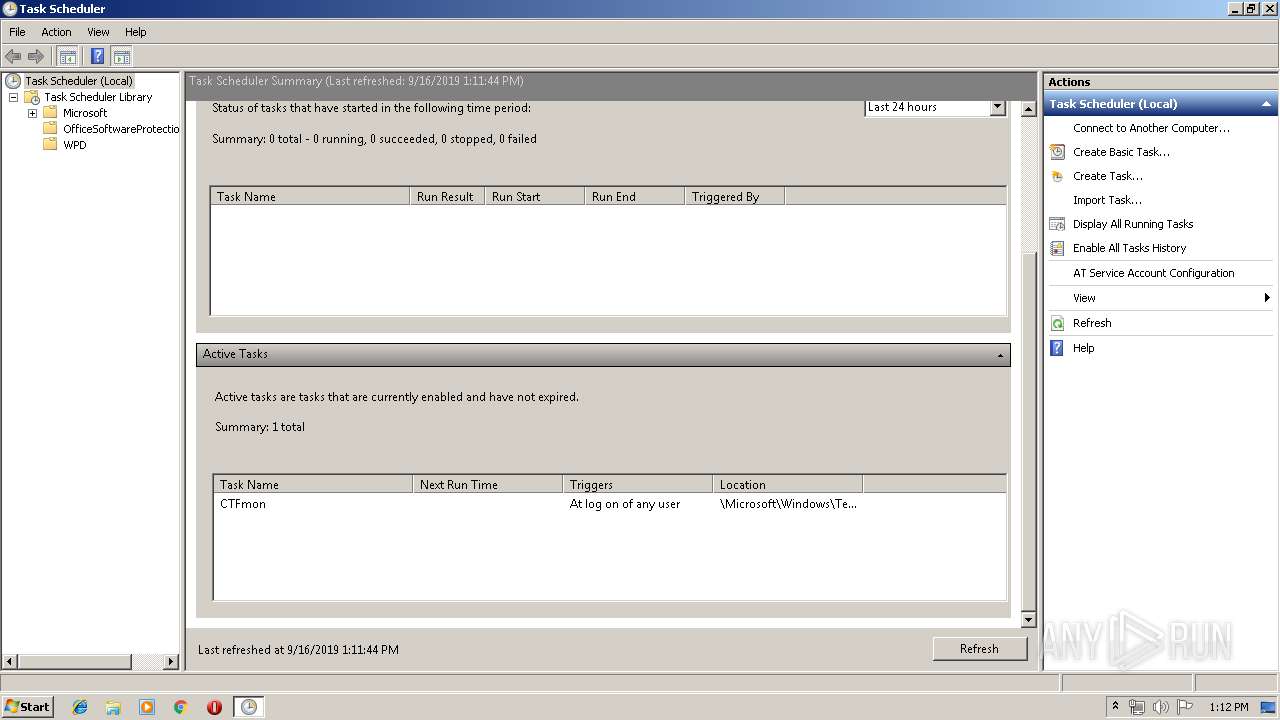Toggle Show/Hide Console Tree toolbar icon
This screenshot has width=1280, height=720.
(x=67, y=57)
